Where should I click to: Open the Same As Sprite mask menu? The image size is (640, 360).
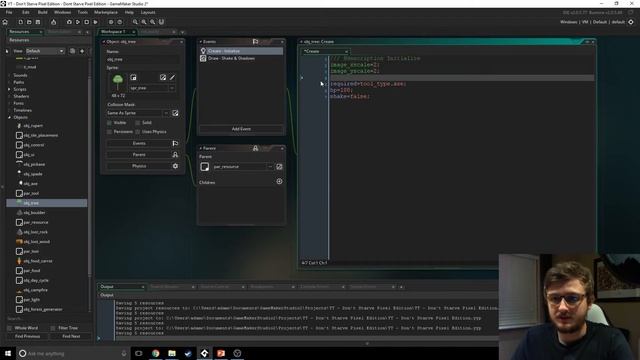[166, 113]
